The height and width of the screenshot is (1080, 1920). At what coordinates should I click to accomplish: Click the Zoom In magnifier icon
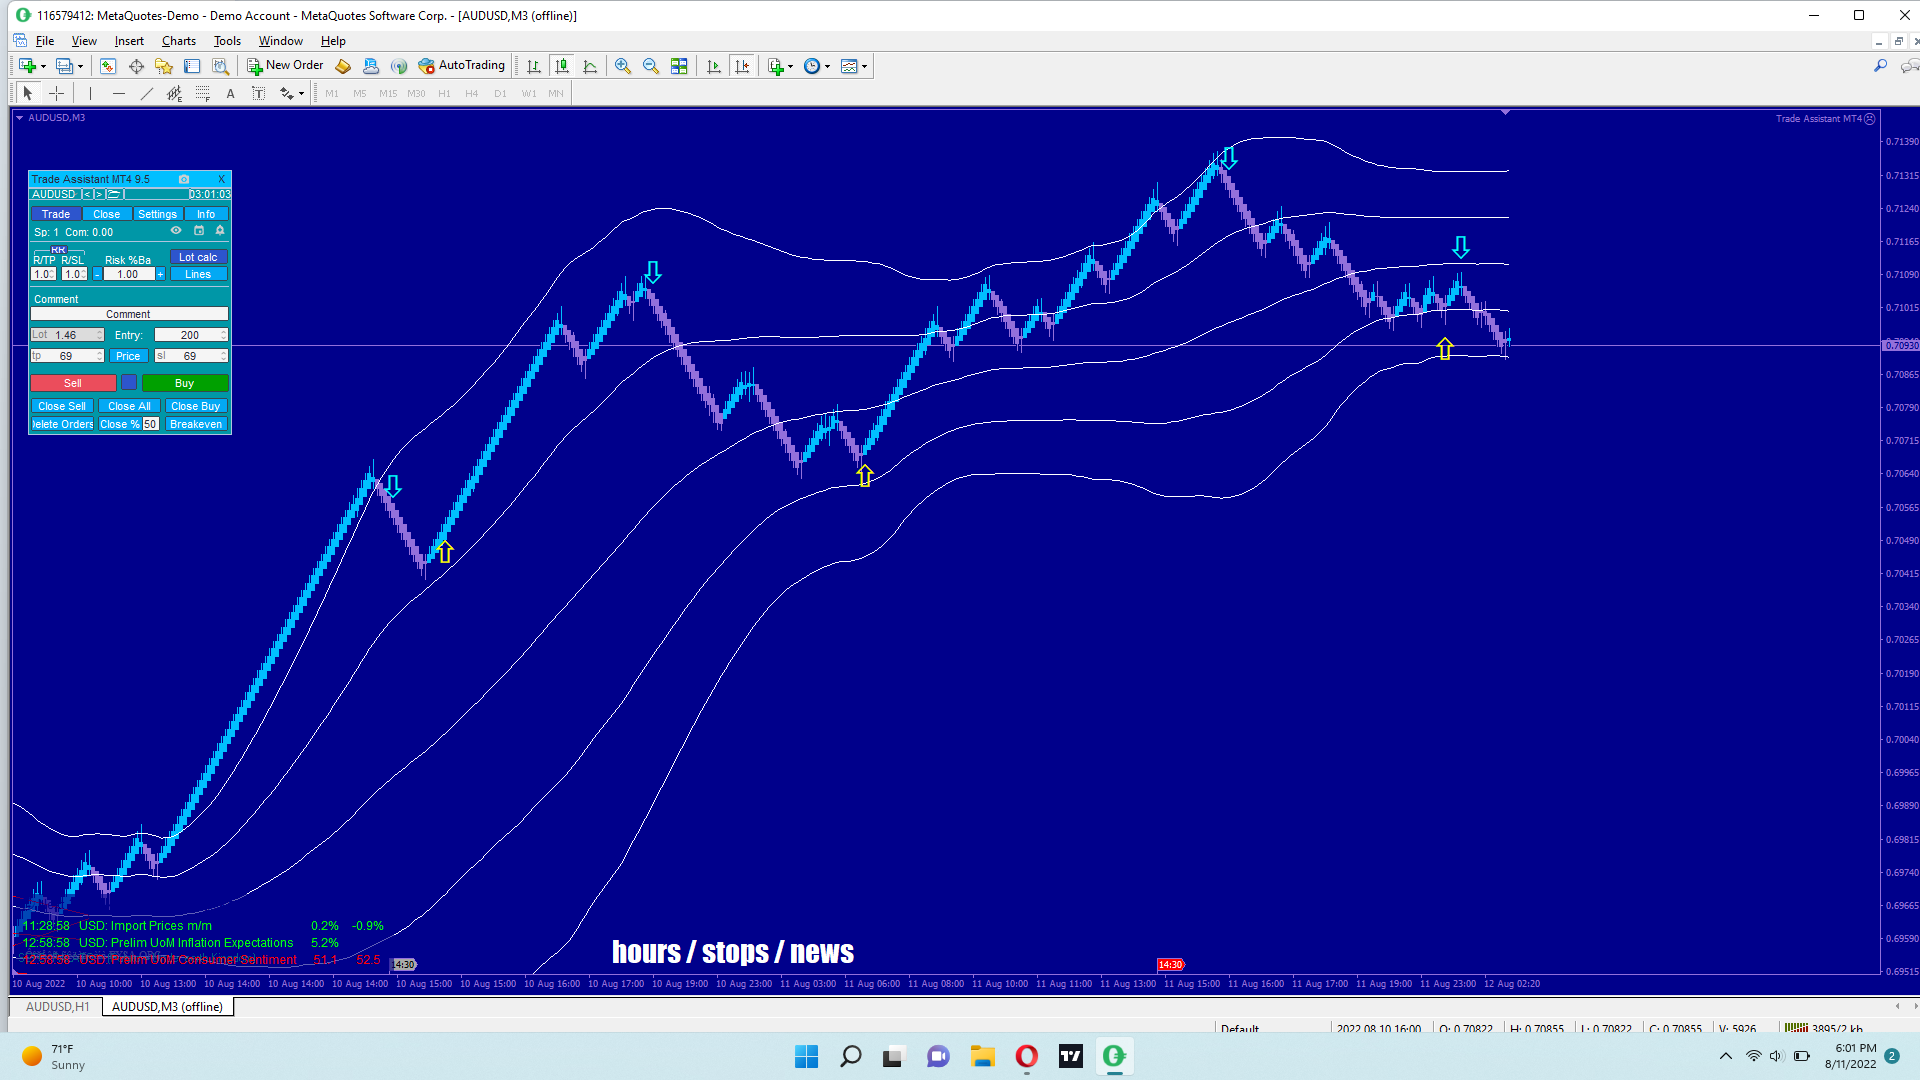click(x=623, y=66)
